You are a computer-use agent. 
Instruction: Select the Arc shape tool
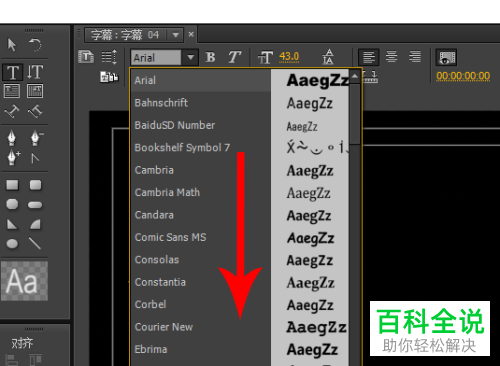[35, 224]
